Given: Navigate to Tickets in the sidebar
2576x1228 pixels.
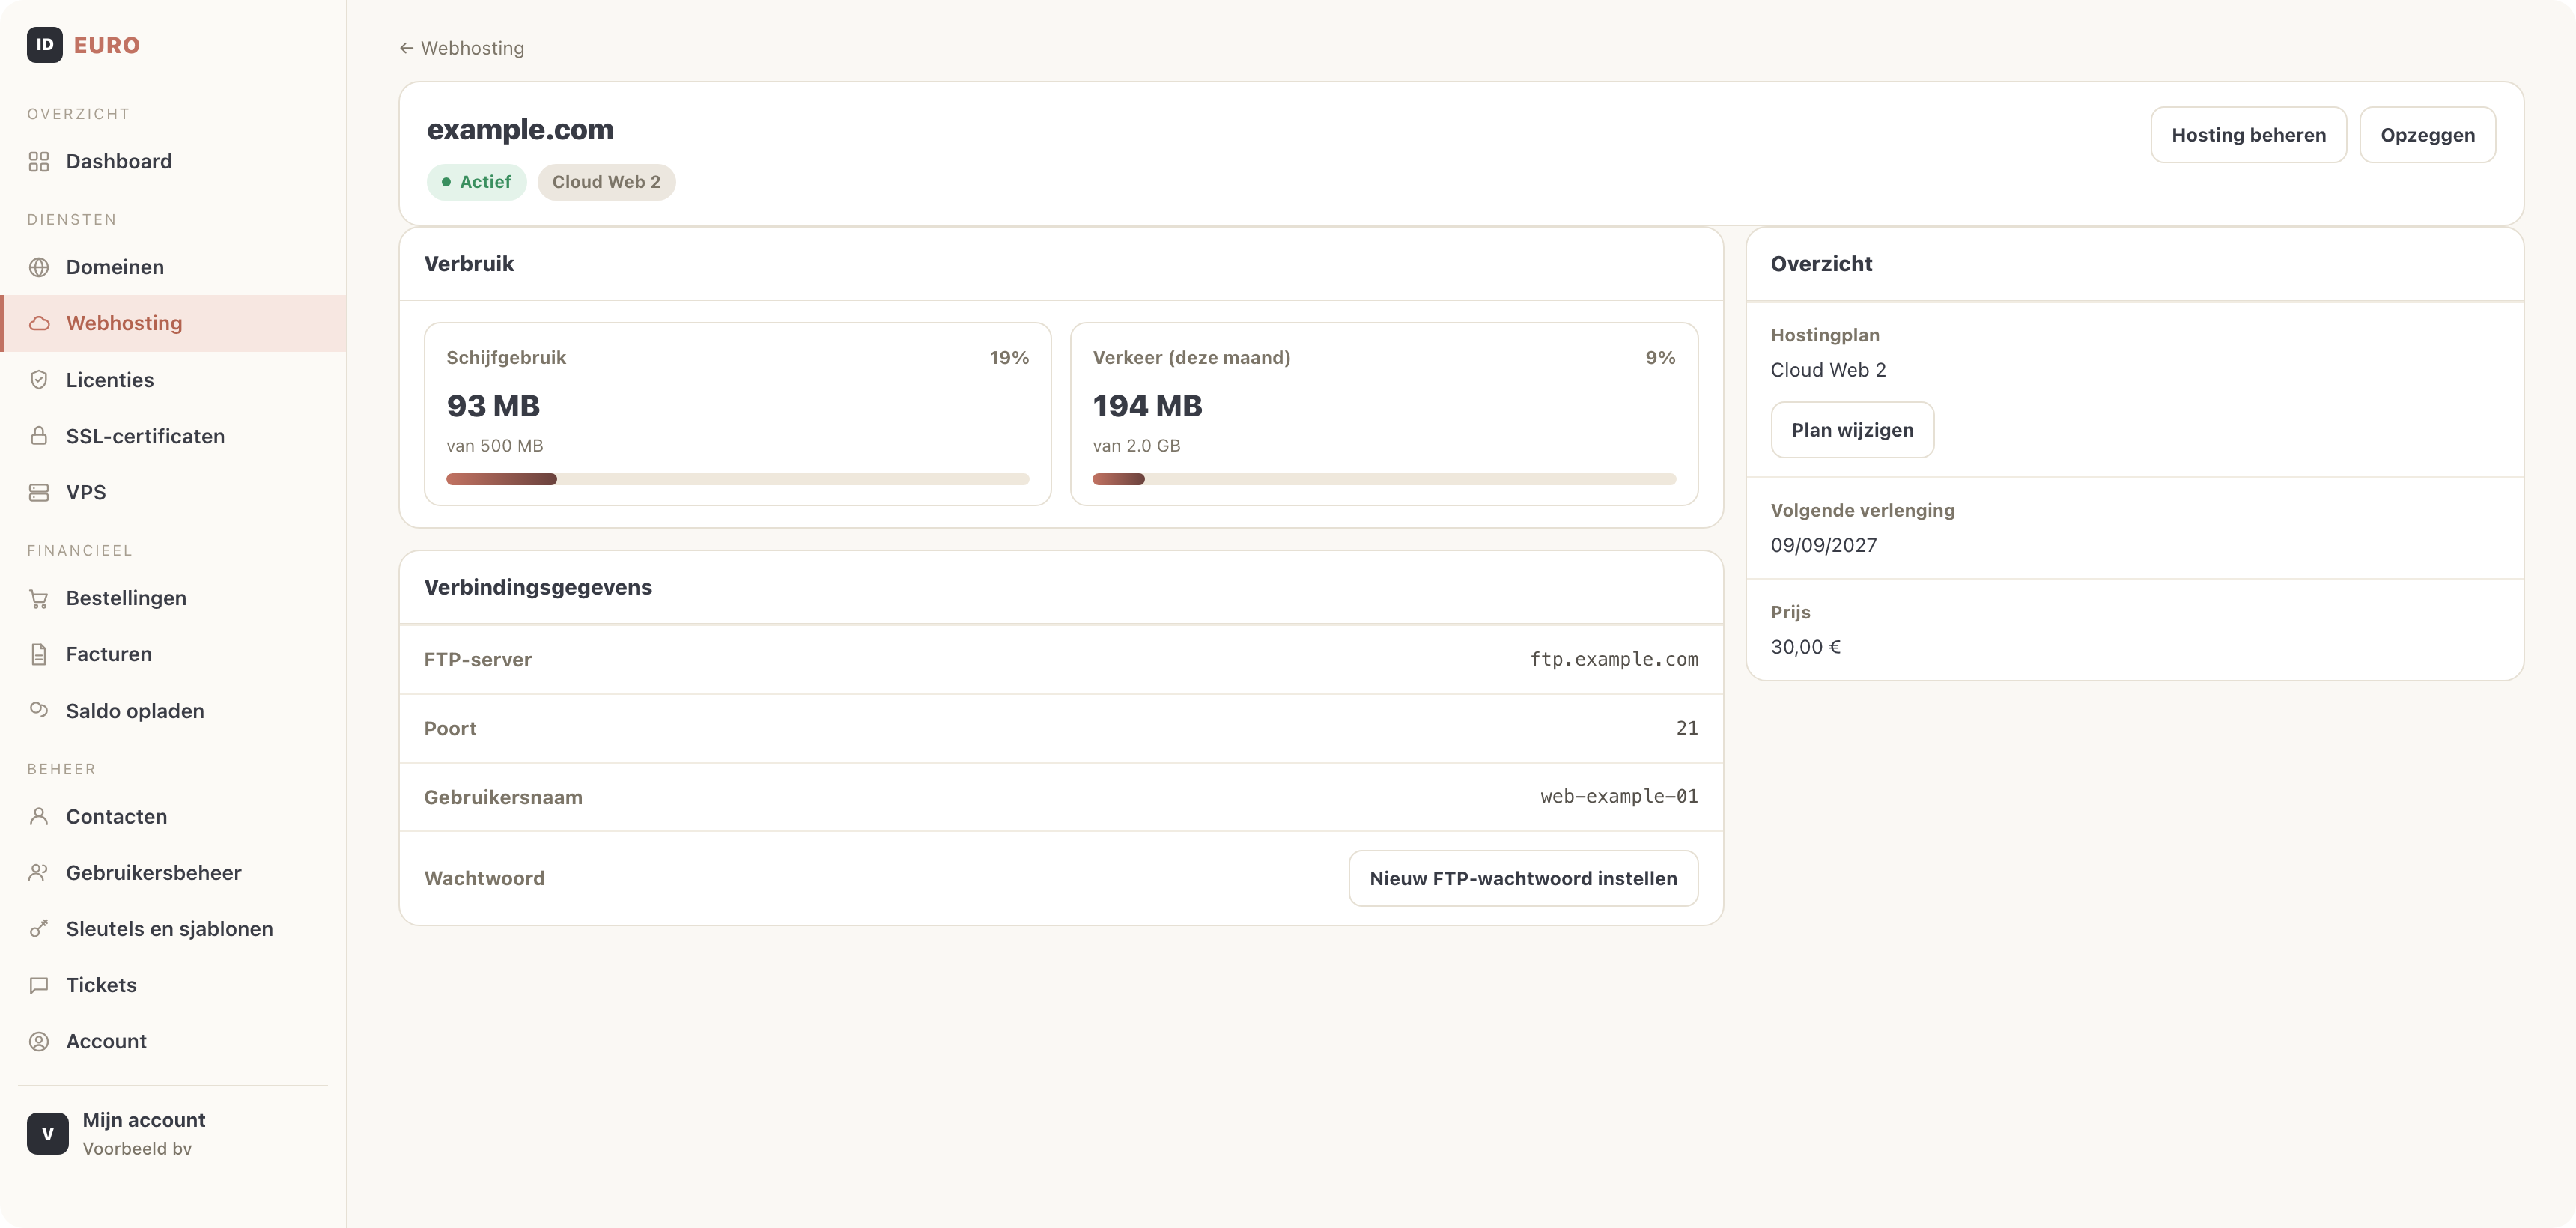Looking at the screenshot, I should click(x=173, y=985).
